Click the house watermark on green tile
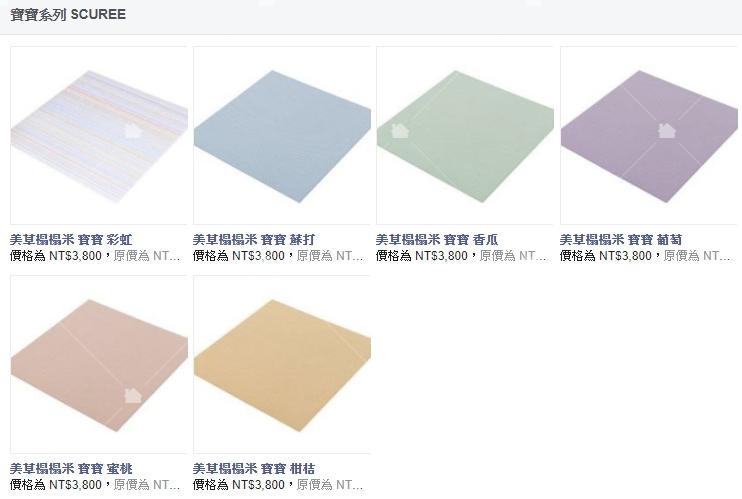The image size is (742, 499). point(400,131)
